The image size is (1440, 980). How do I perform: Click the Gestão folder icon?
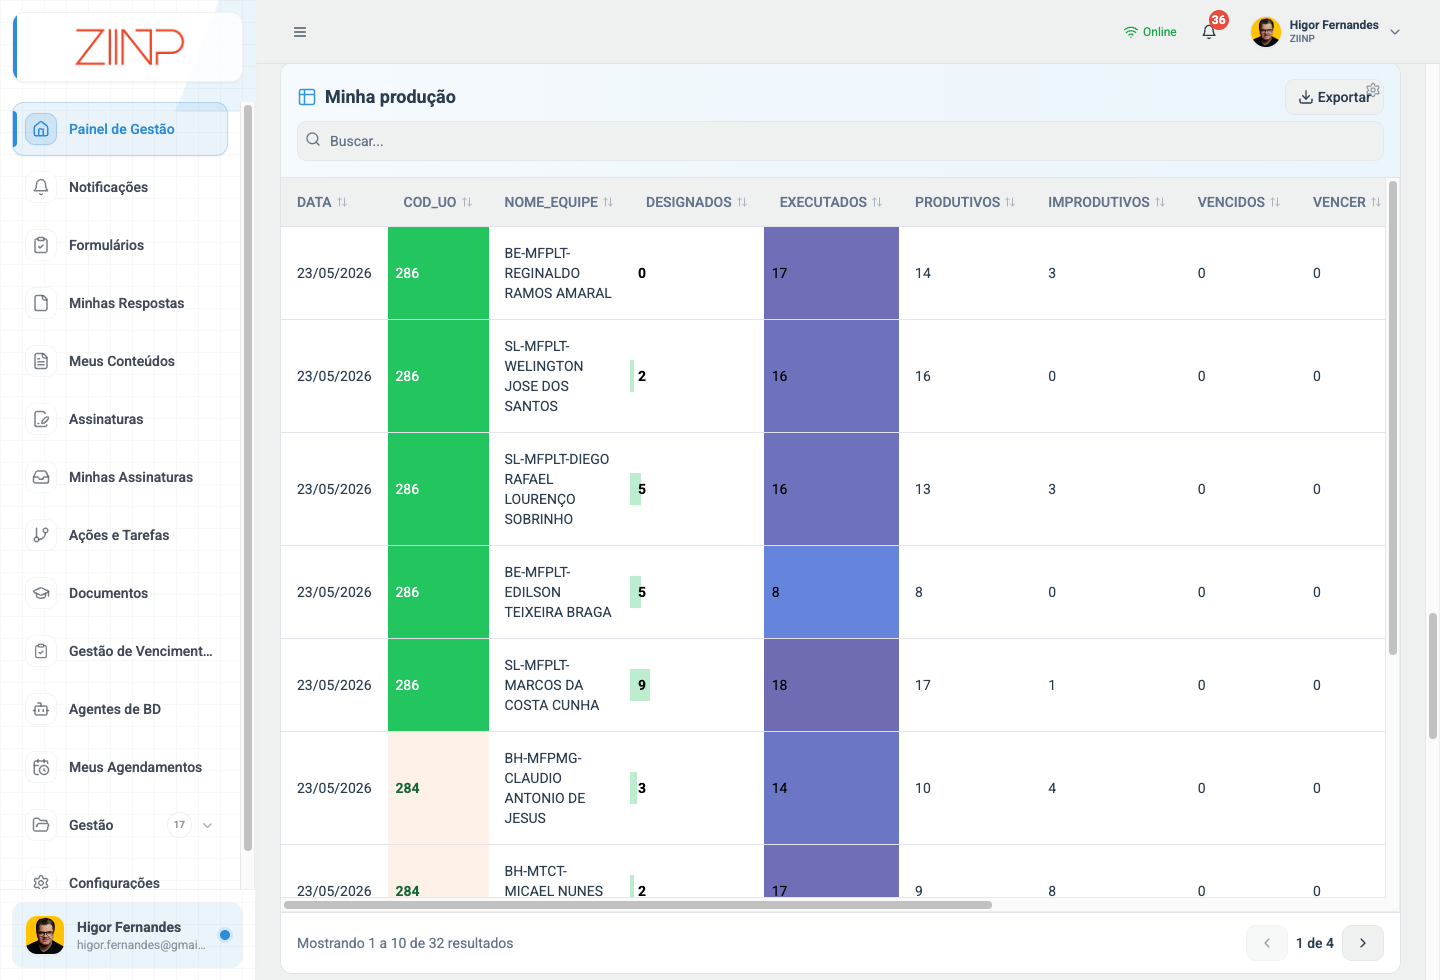pos(41,825)
